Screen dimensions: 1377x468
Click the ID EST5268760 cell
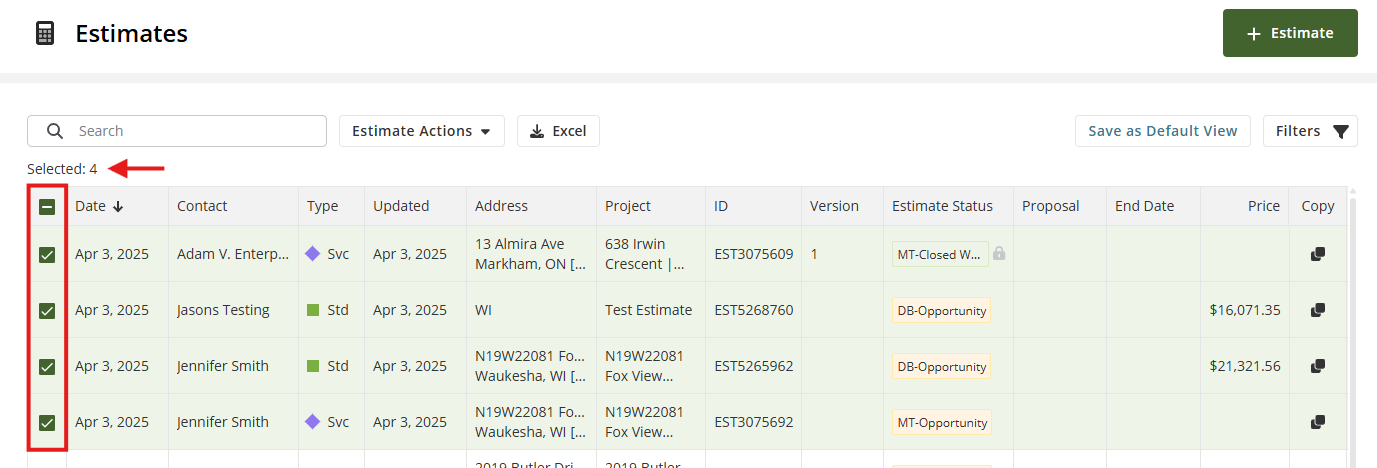coord(753,310)
